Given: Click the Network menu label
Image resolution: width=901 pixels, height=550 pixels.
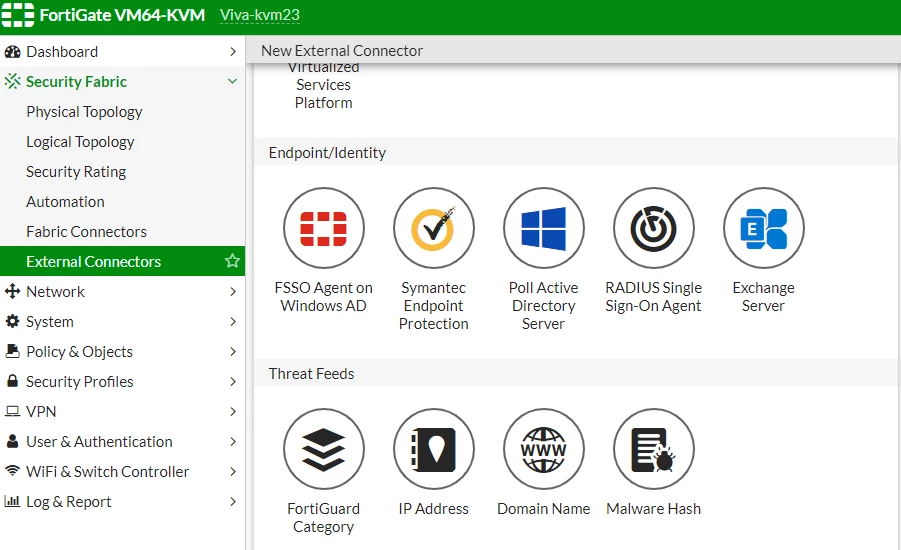Looking at the screenshot, I should pyautogui.click(x=55, y=291).
